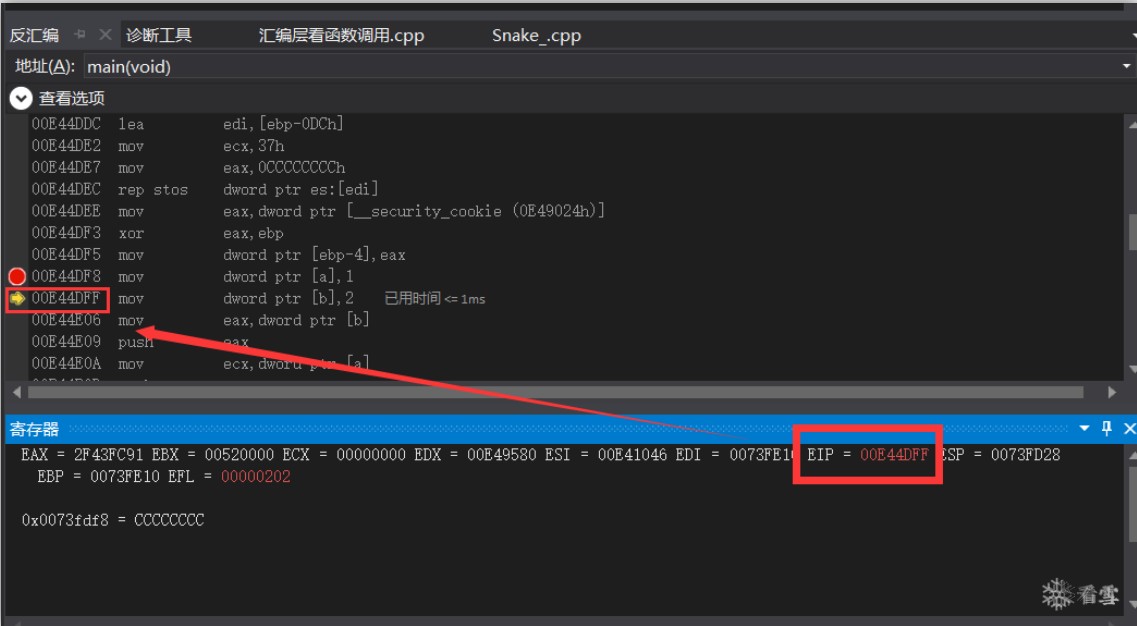This screenshot has height=626, width=1137.
Task: Click disassembly vertical scrollbar up arrow
Action: coord(1131,125)
